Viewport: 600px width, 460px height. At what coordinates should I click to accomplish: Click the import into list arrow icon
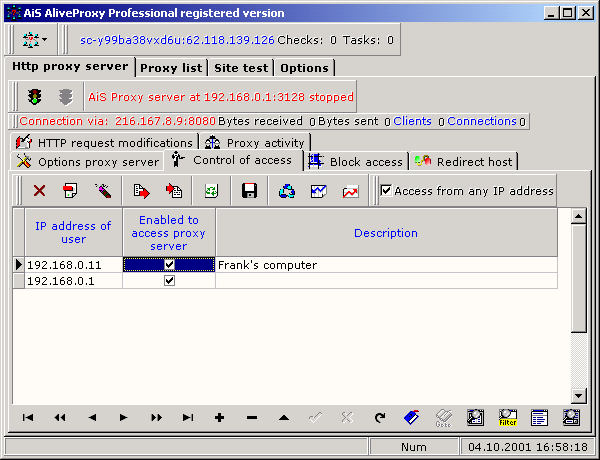[x=174, y=191]
